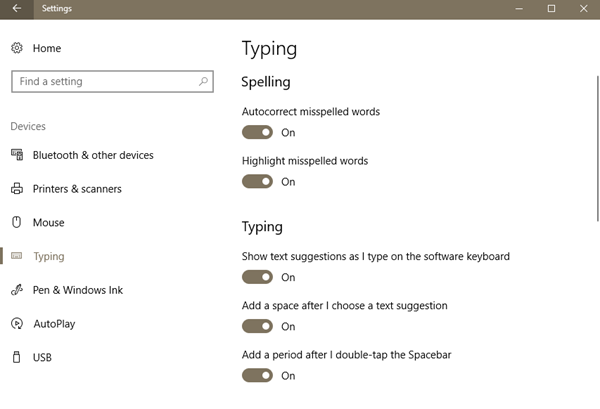
Task: Select the Mouse settings page
Action: 49,222
